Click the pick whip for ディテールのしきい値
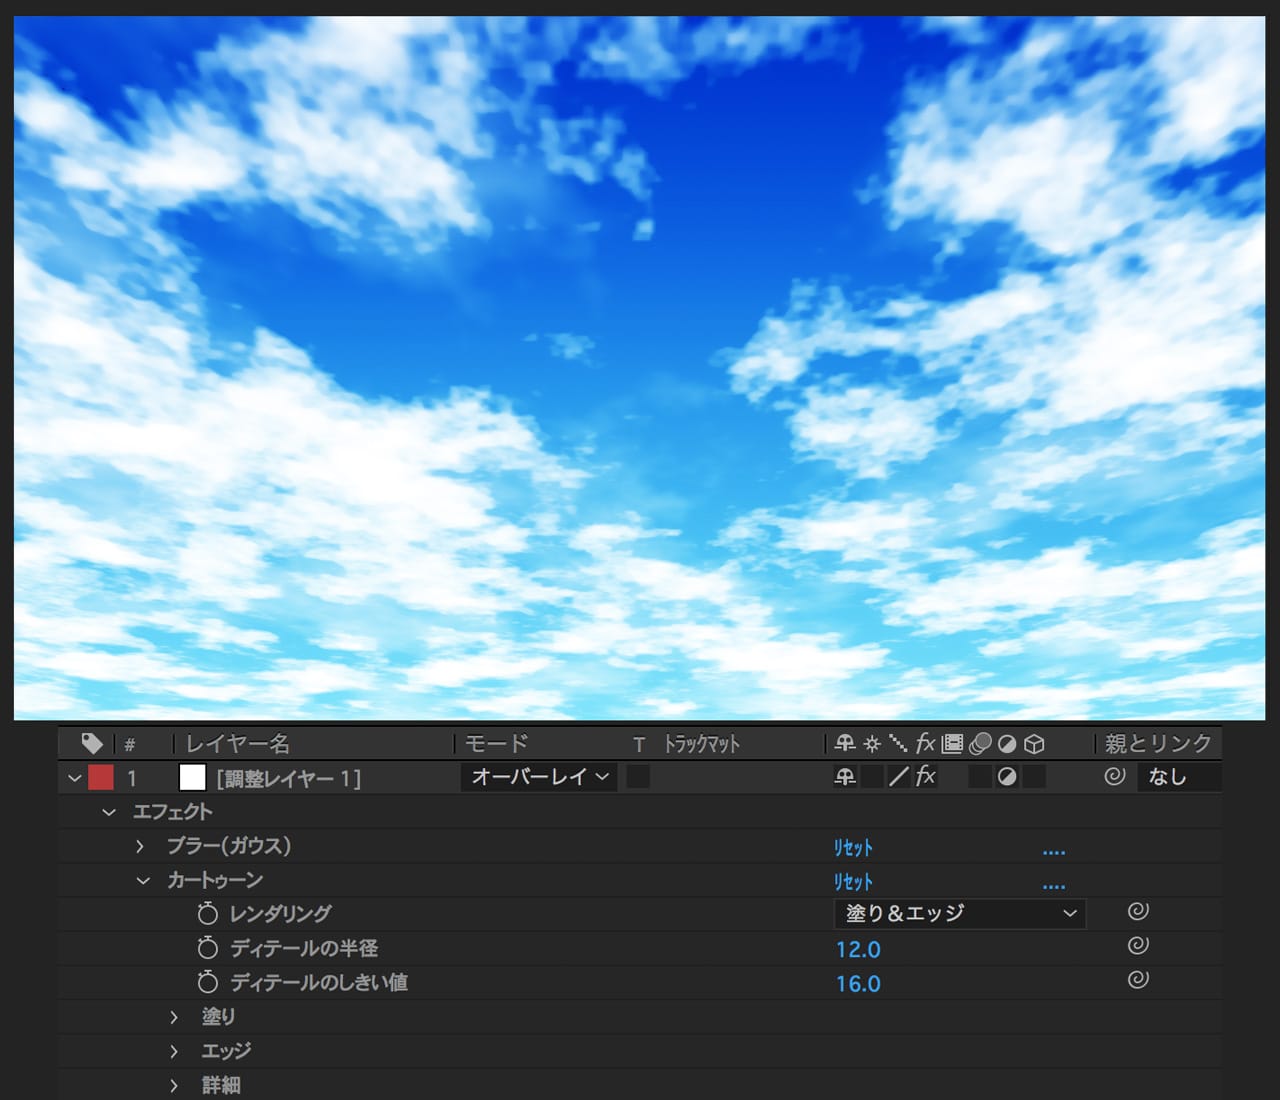 tap(1137, 979)
